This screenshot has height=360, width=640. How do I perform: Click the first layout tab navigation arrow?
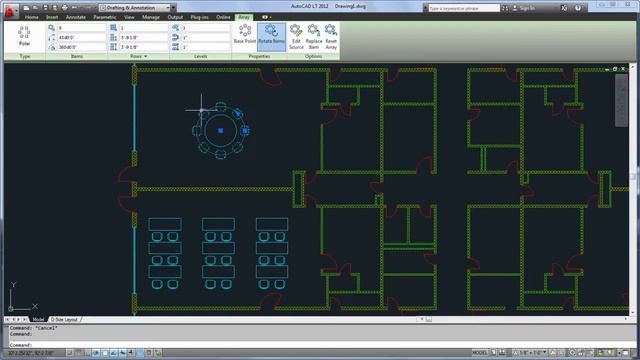pyautogui.click(x=7, y=319)
